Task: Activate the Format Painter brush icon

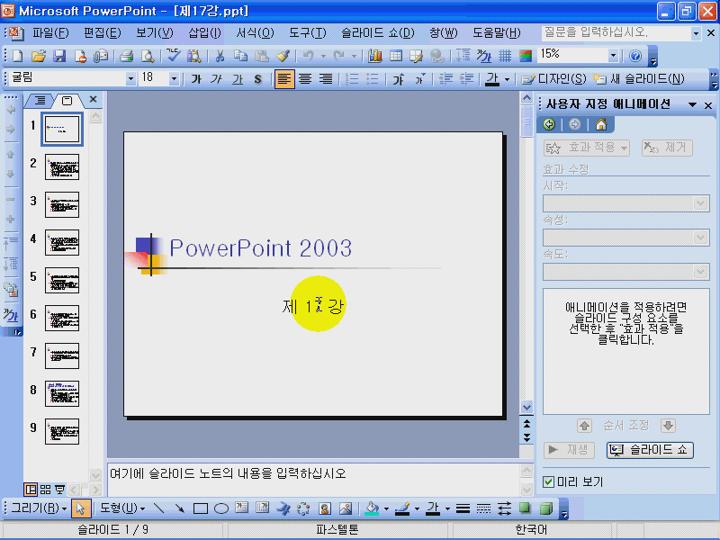Action: click(283, 56)
